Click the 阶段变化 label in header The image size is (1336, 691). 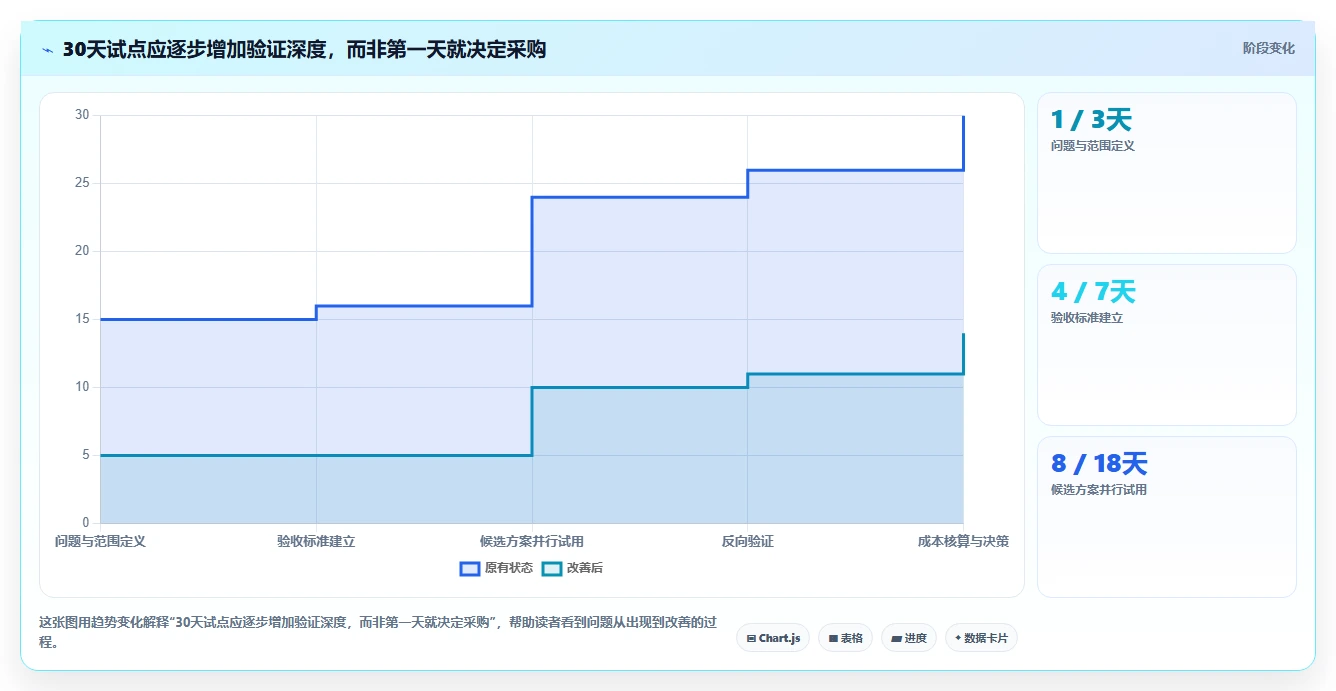coord(1268,48)
